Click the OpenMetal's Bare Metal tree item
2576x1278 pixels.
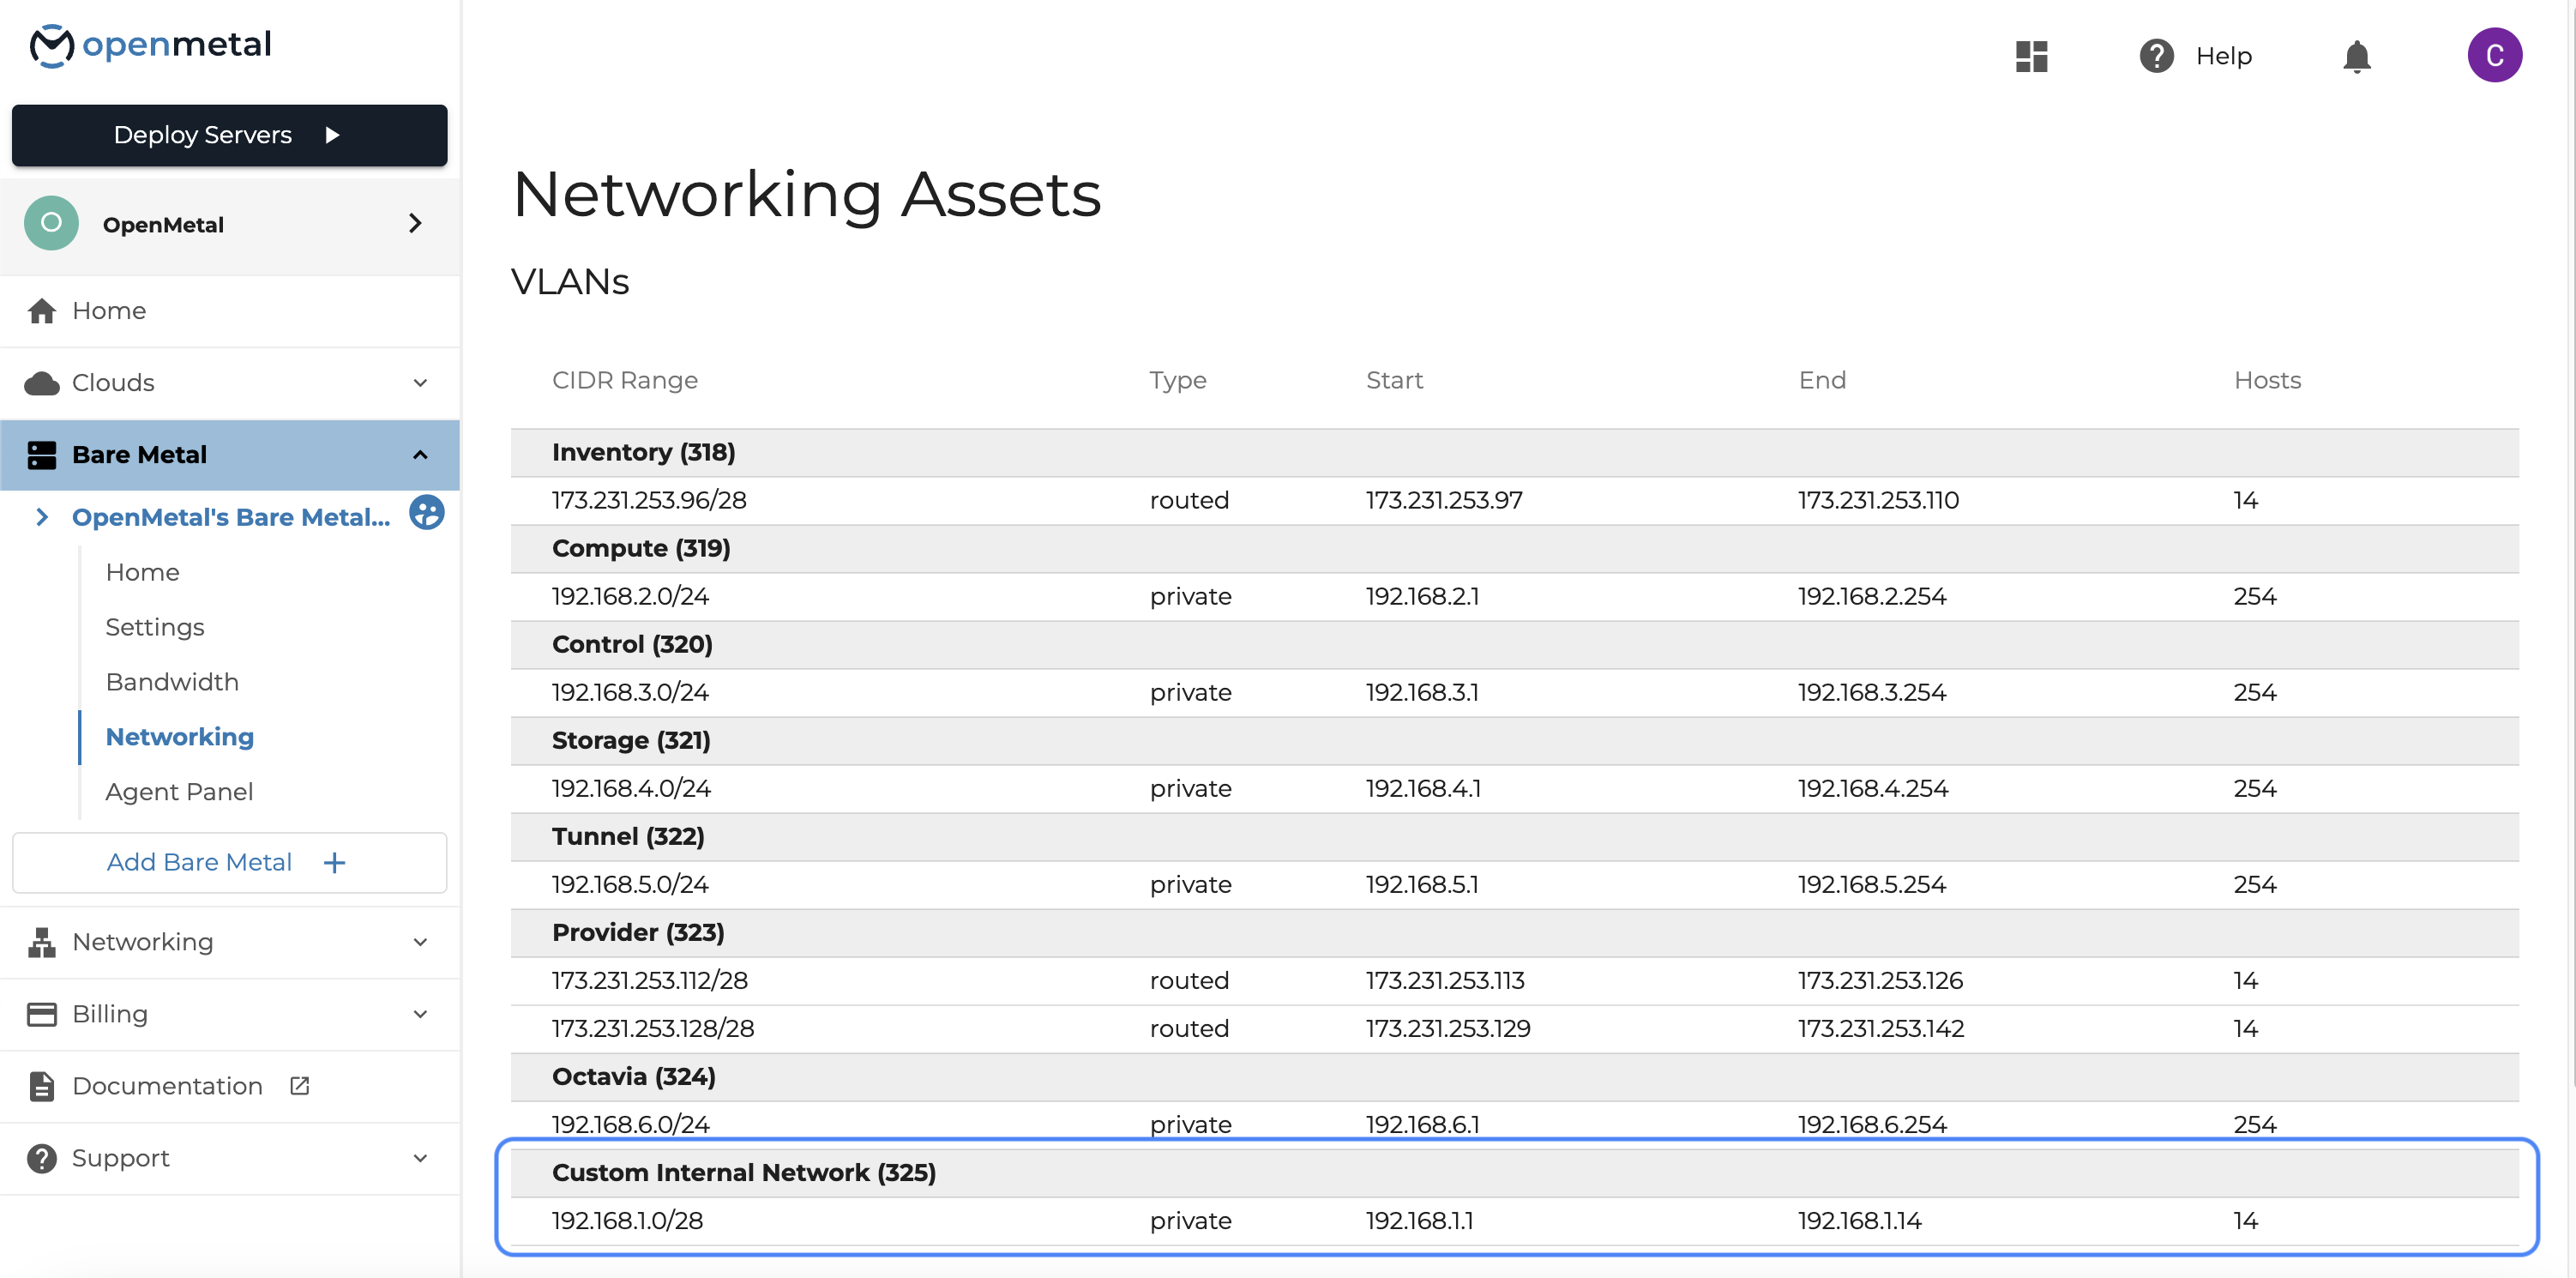pyautogui.click(x=230, y=515)
